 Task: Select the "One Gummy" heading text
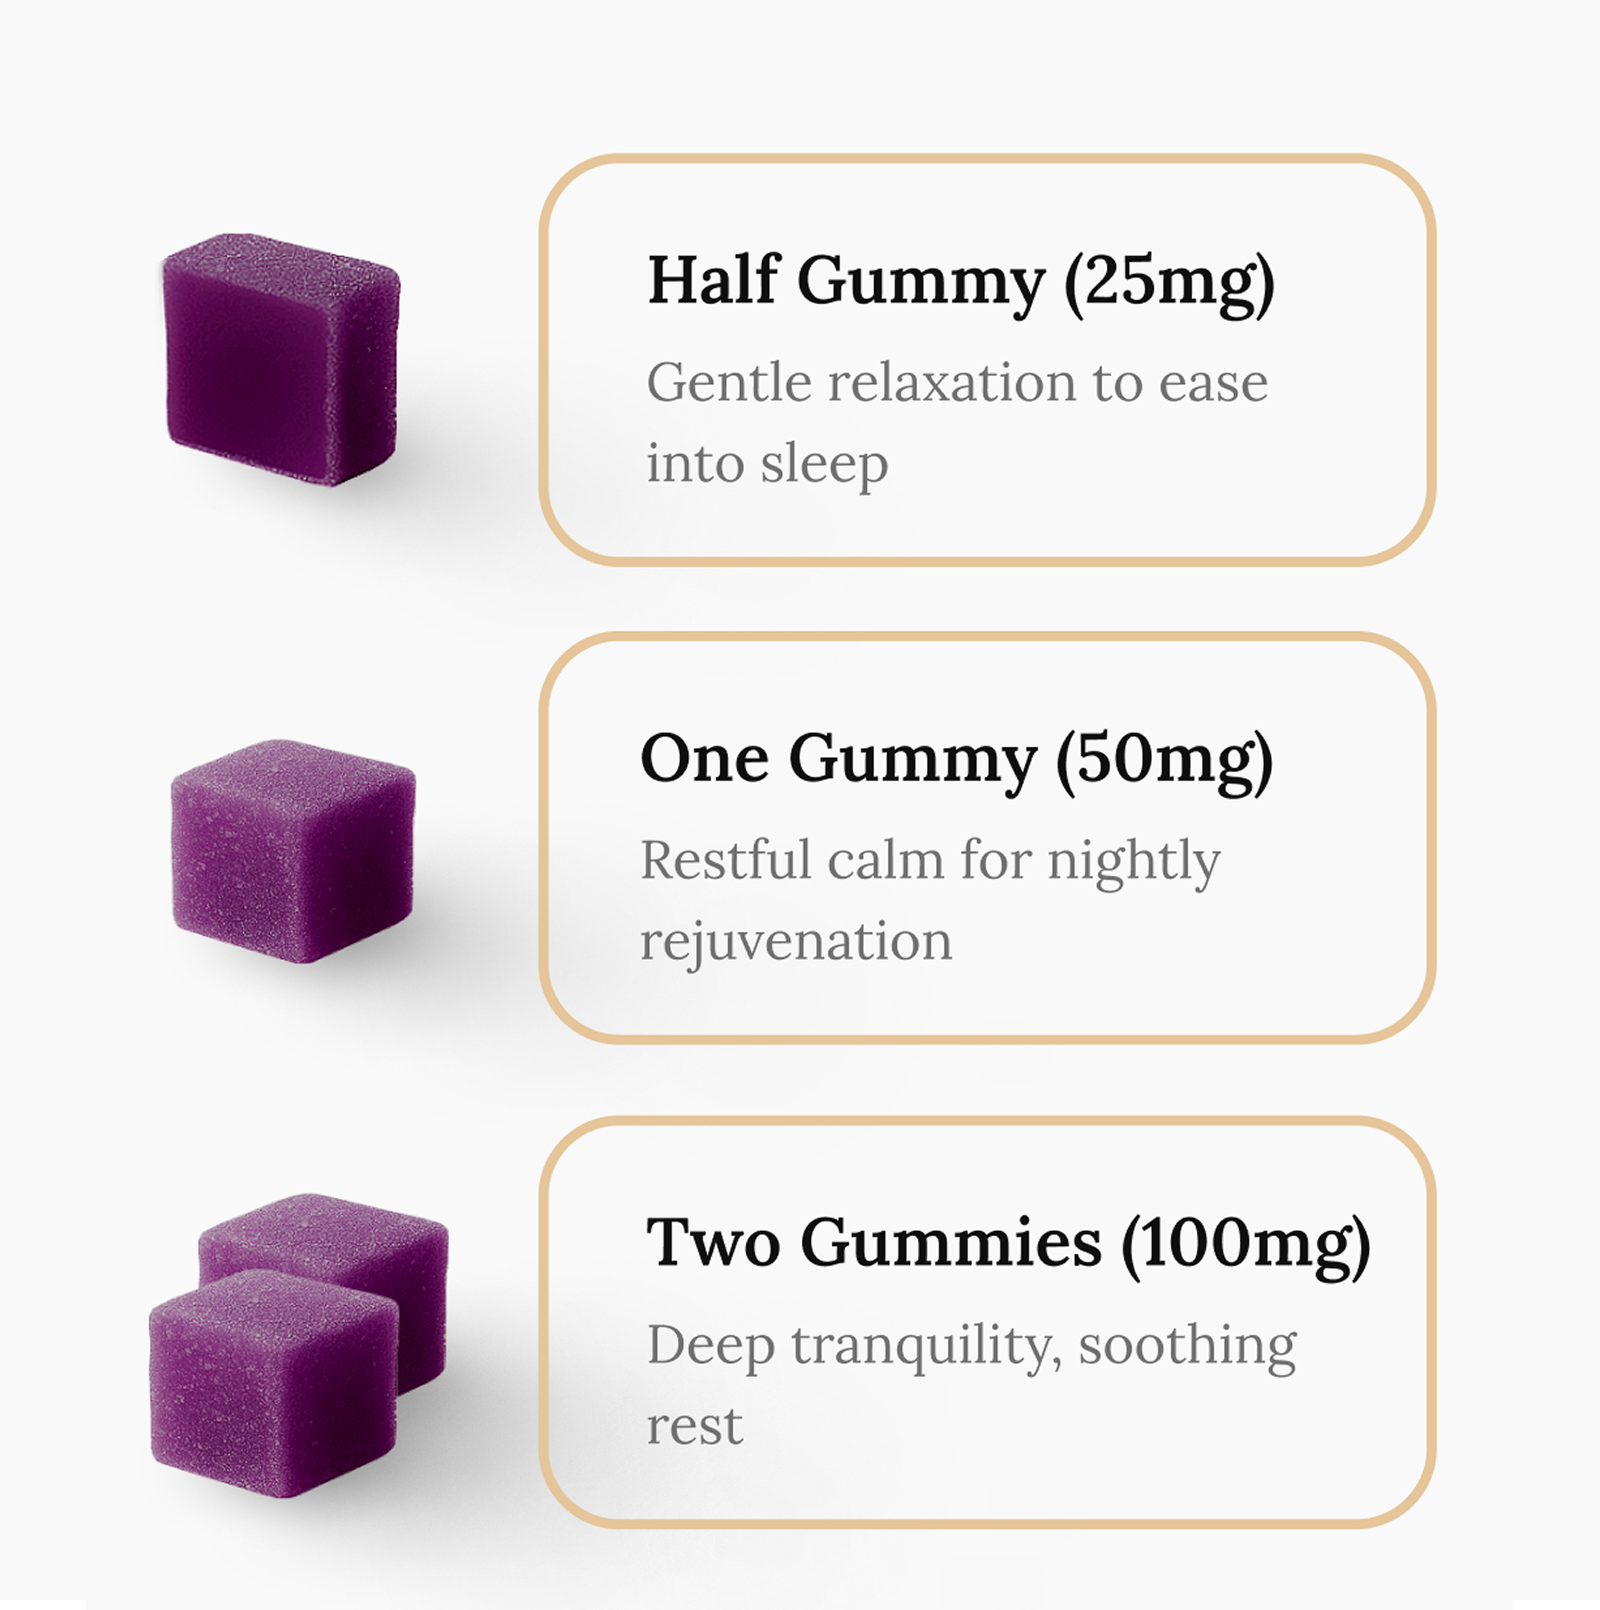[x=838, y=759]
